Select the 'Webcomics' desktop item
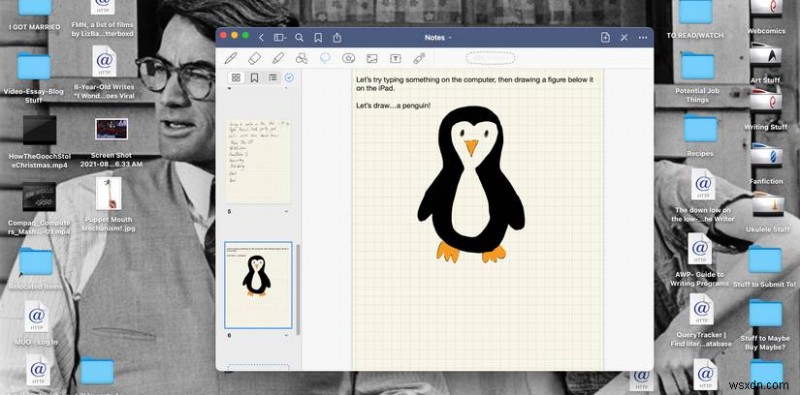This screenshot has height=395, width=800. (766, 17)
